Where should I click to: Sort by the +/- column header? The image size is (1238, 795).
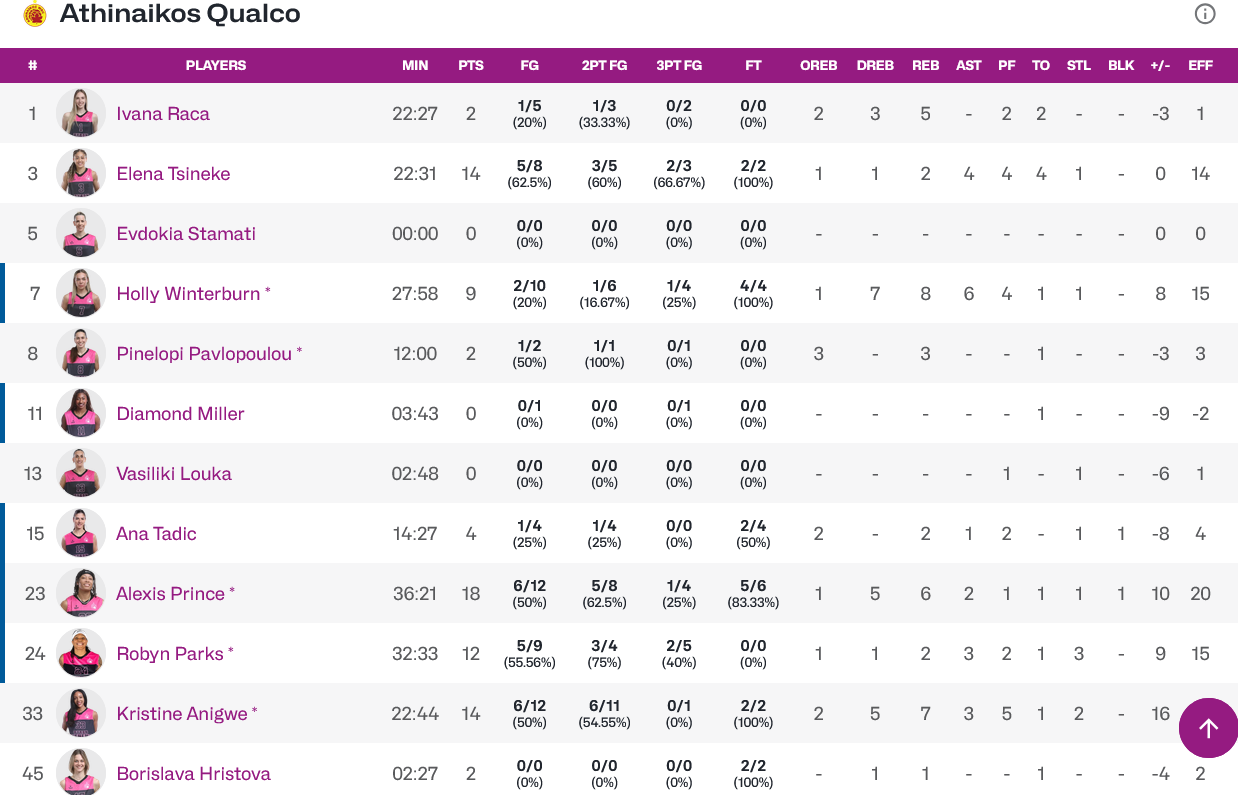1160,65
